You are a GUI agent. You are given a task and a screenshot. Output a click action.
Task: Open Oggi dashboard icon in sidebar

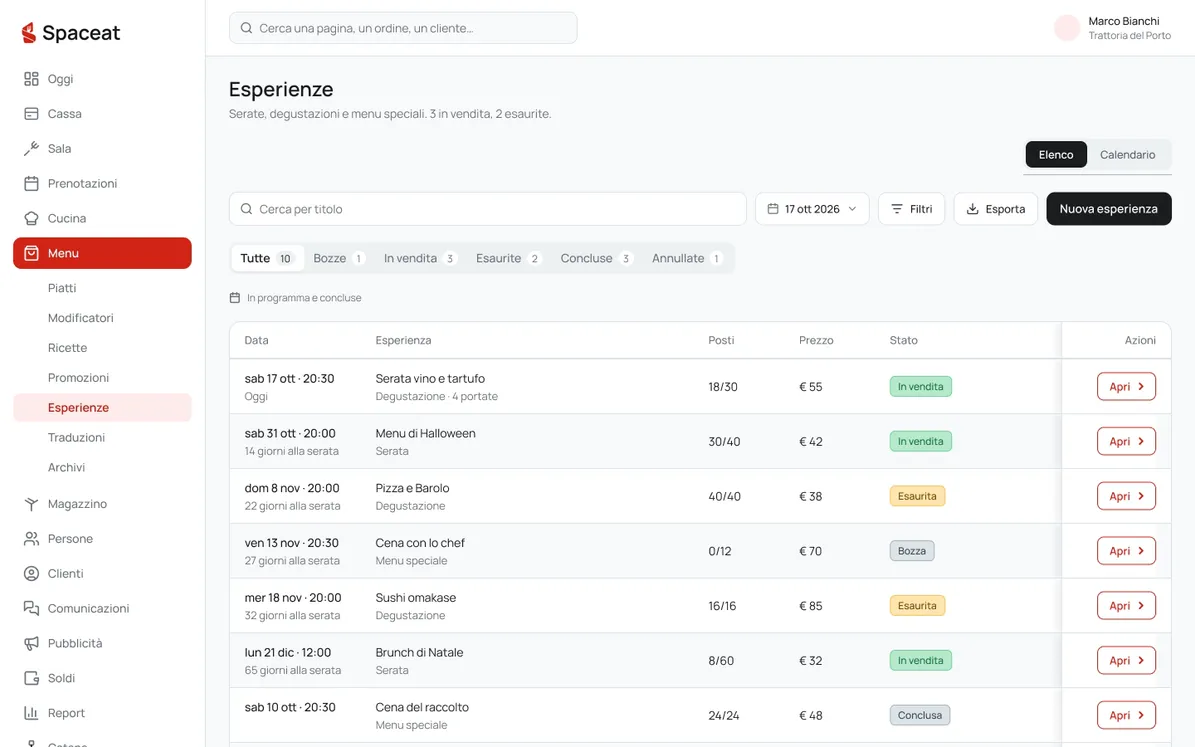[x=31, y=79]
